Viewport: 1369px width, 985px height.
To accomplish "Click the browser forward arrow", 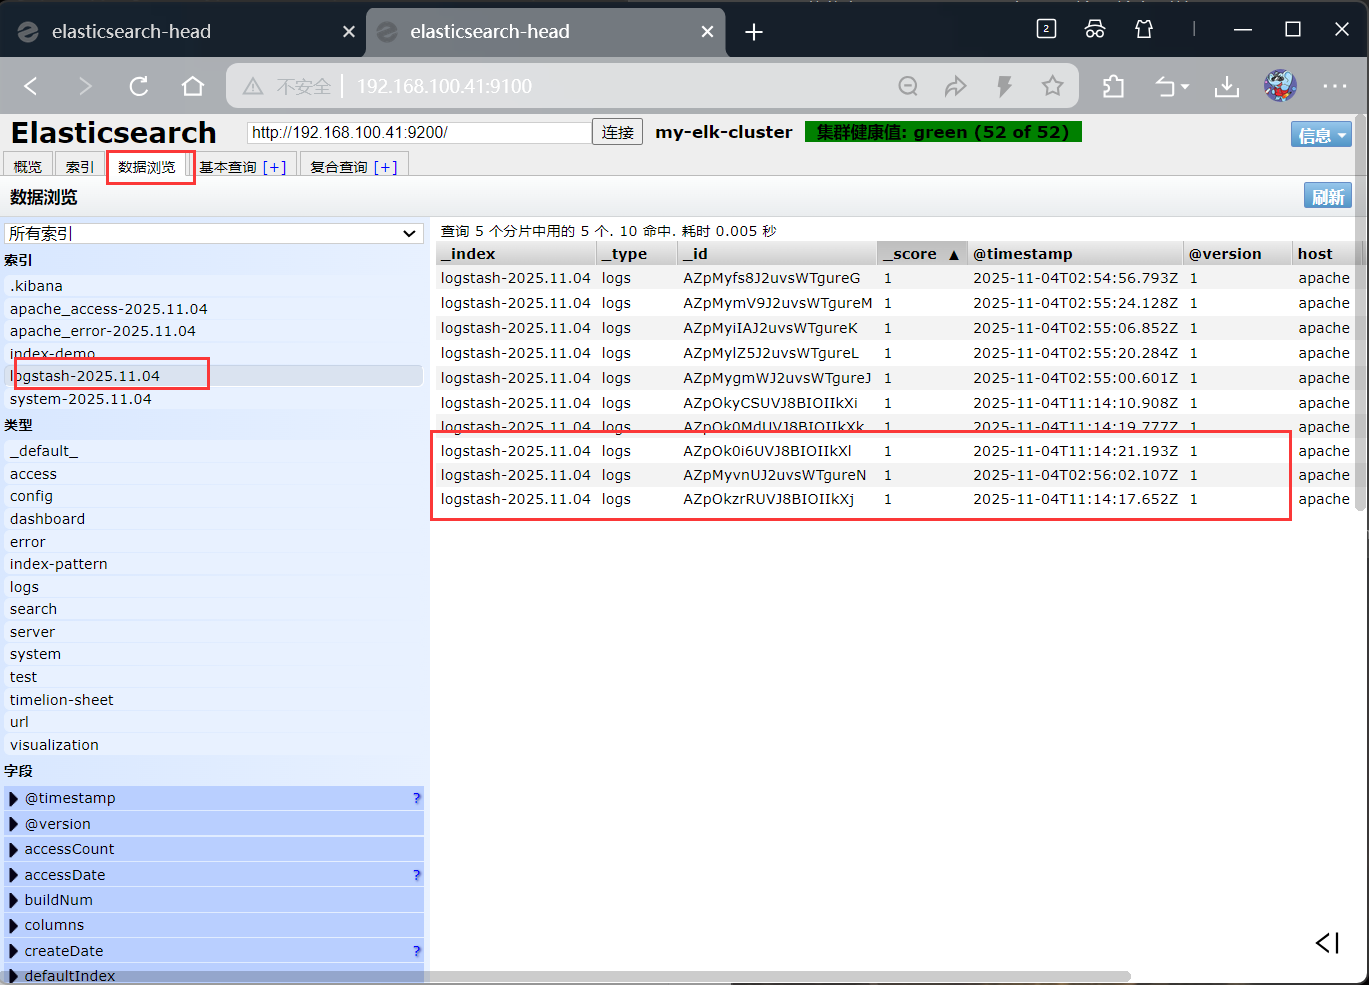I will pyautogui.click(x=85, y=86).
